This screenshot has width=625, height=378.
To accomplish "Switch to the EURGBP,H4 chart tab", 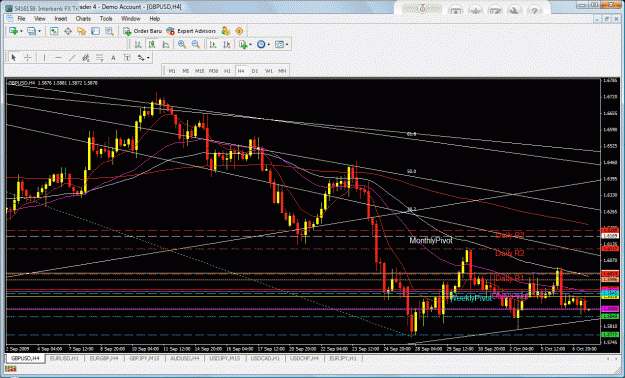I will (104, 359).
